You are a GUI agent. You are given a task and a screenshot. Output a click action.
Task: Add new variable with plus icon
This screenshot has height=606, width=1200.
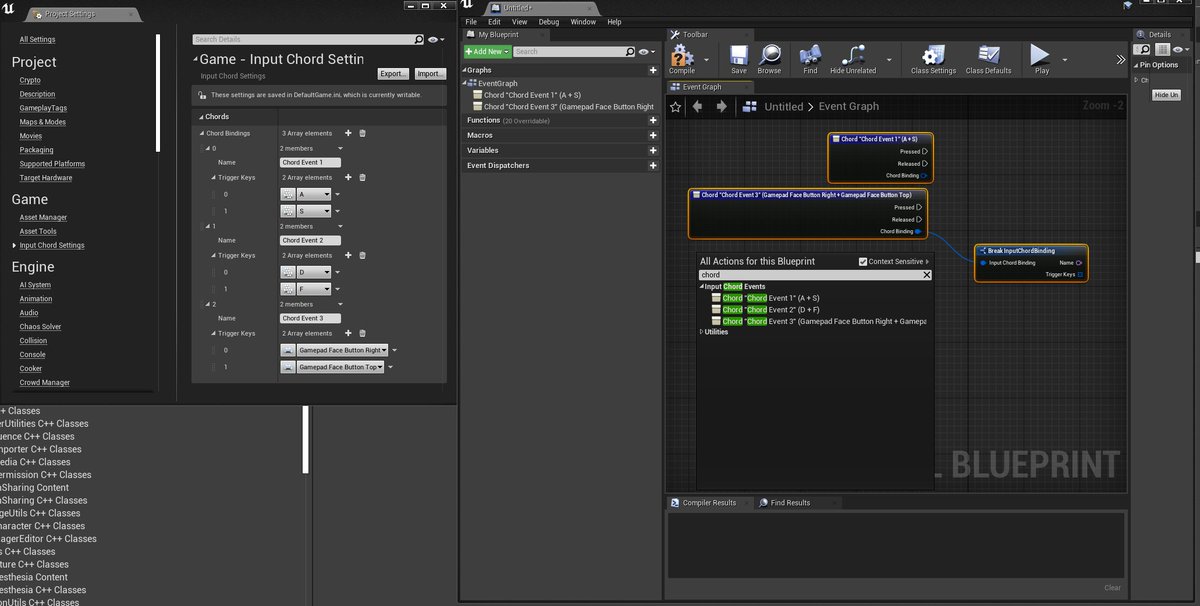pyautogui.click(x=653, y=150)
